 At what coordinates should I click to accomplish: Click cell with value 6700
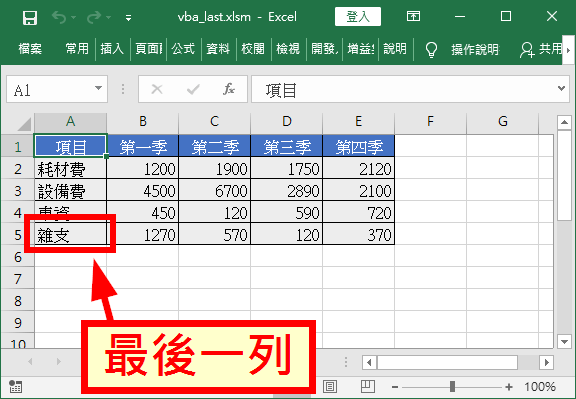[x=215, y=191]
